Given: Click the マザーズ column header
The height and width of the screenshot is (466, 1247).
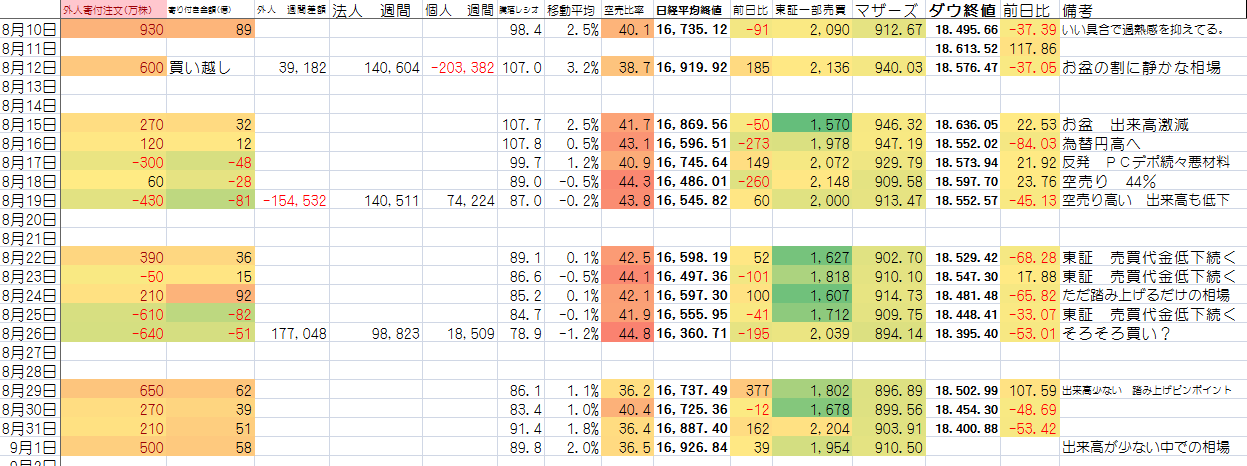Looking at the screenshot, I should pyautogui.click(x=889, y=11).
